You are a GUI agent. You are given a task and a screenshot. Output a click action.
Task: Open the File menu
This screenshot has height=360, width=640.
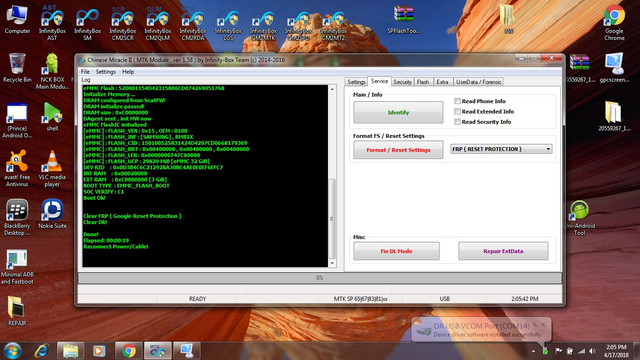(85, 72)
